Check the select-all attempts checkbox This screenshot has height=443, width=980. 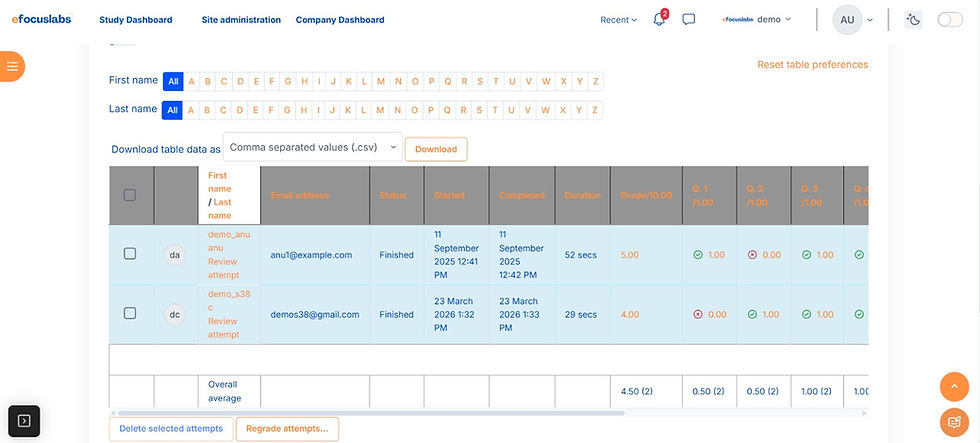point(130,195)
